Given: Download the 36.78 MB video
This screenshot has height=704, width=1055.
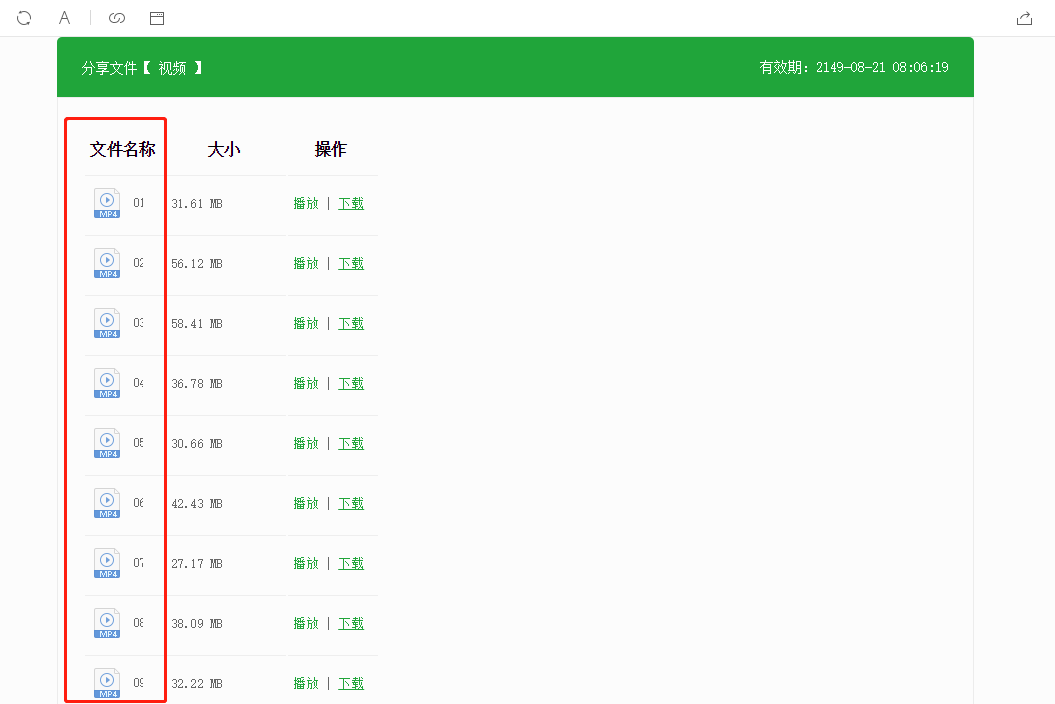Looking at the screenshot, I should click(351, 383).
